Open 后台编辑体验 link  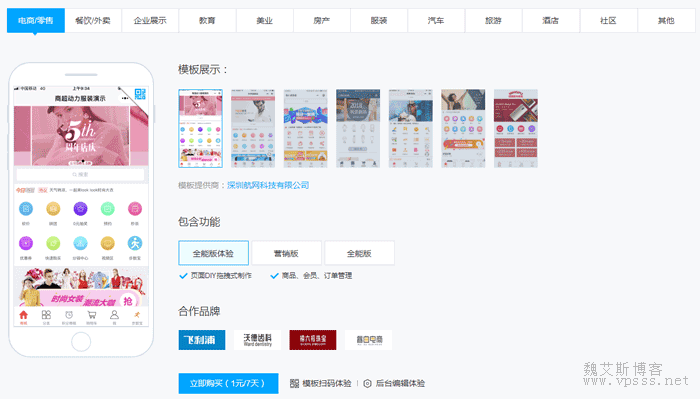pyautogui.click(x=400, y=383)
